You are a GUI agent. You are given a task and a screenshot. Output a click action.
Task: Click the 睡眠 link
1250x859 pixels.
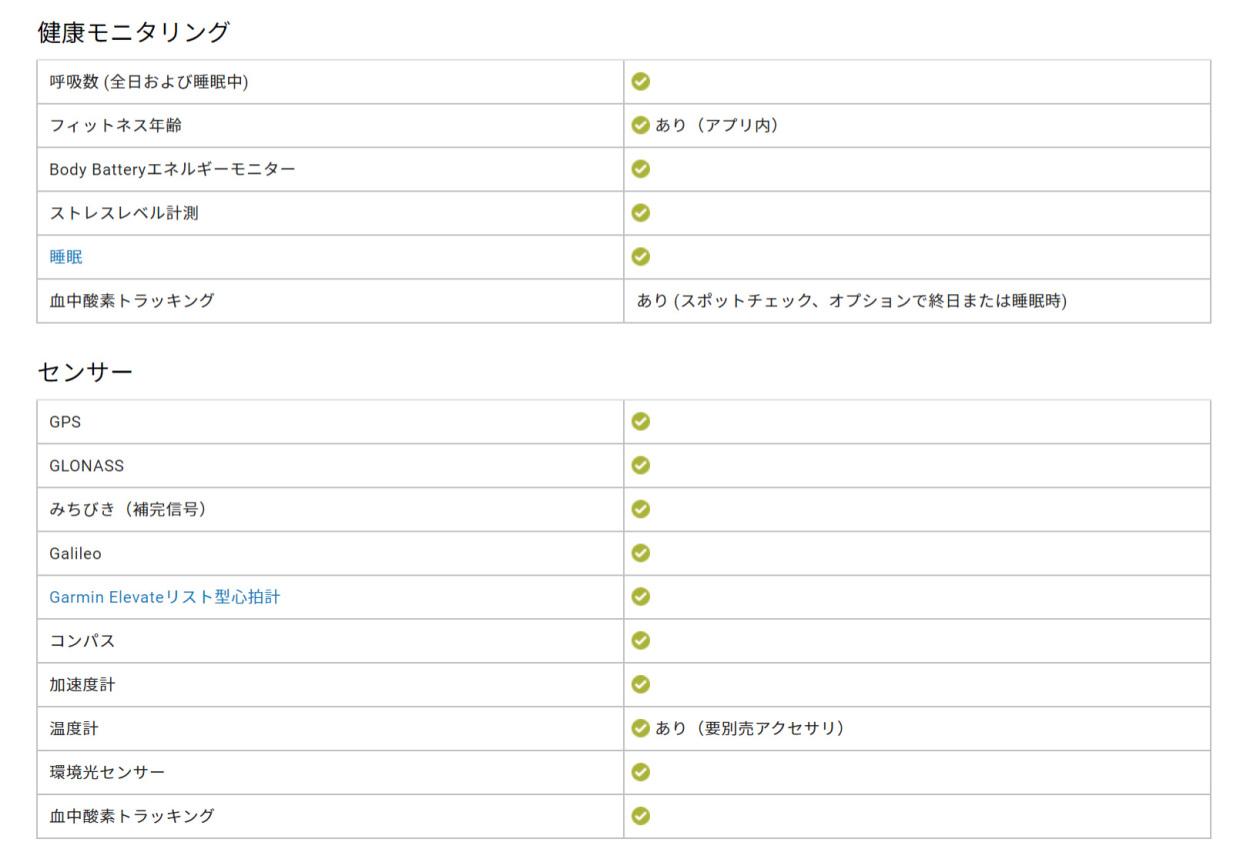point(66,257)
